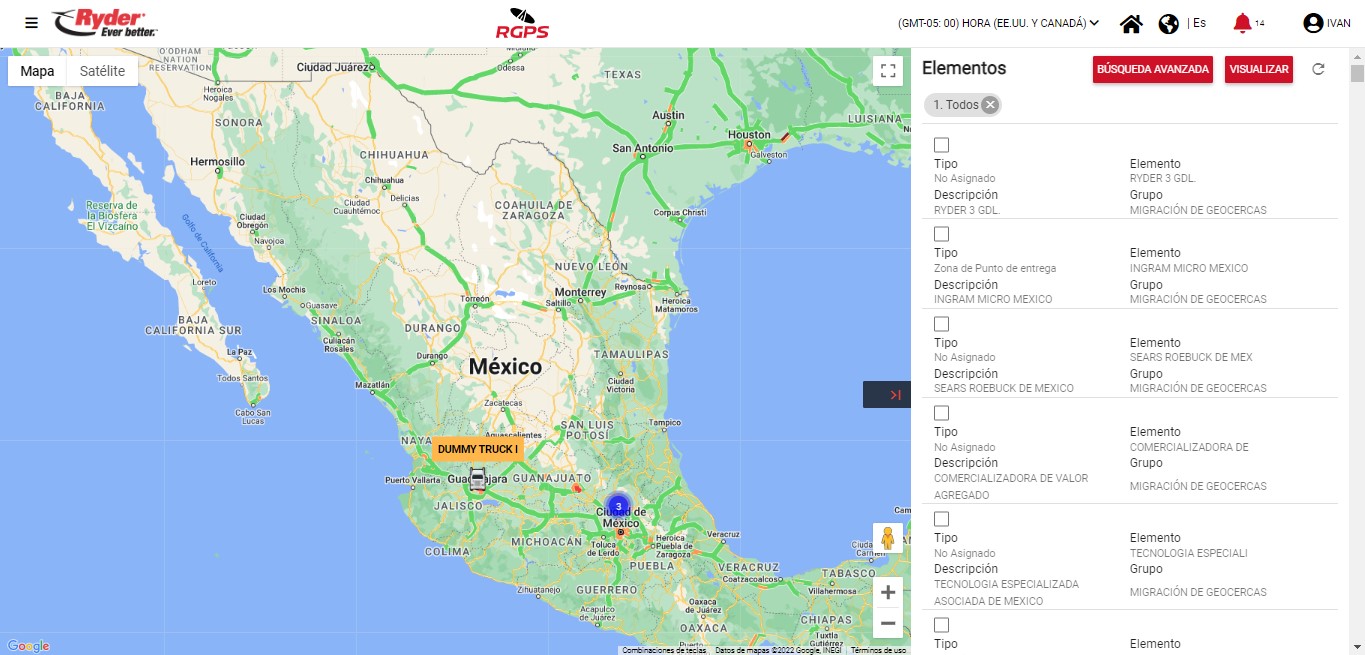The image size is (1365, 655).
Task: Check the RYDER 3 GDL. checkbox
Action: click(941, 145)
